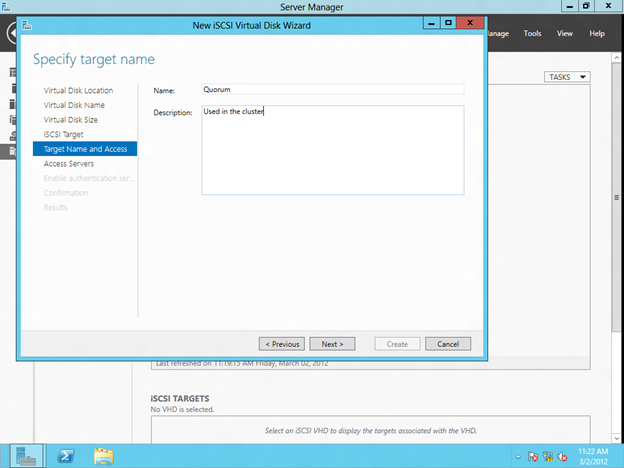Click the network status tray icon
Viewport: 624px width, 468px height.
click(548, 457)
